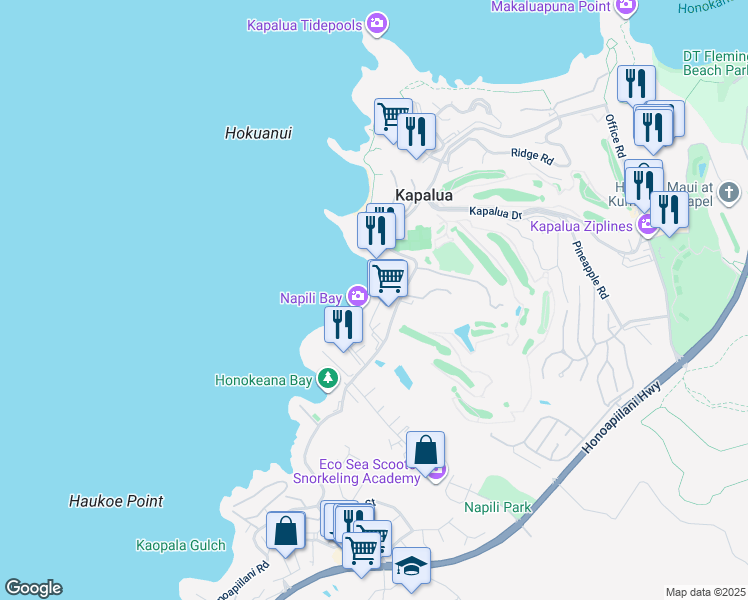The image size is (748, 600).
Task: Select the Honoapiilani Hwy road label
Action: coord(622,417)
